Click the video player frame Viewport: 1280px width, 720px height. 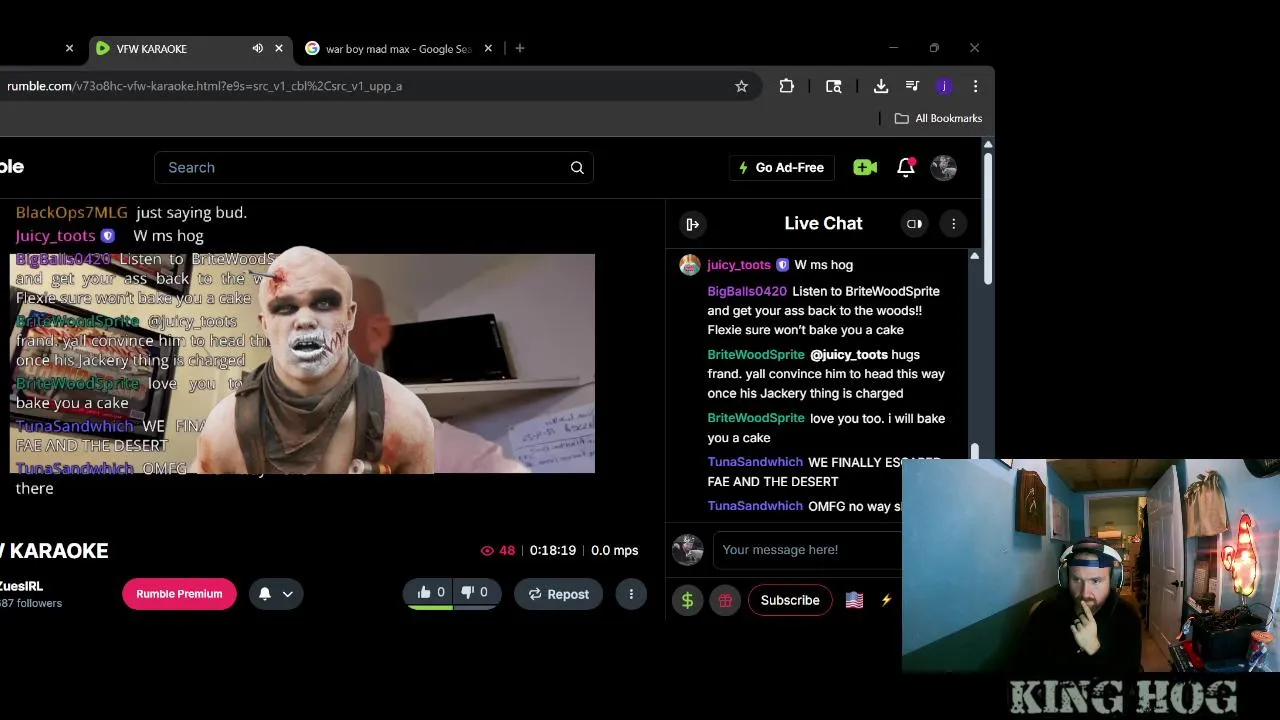coord(302,363)
